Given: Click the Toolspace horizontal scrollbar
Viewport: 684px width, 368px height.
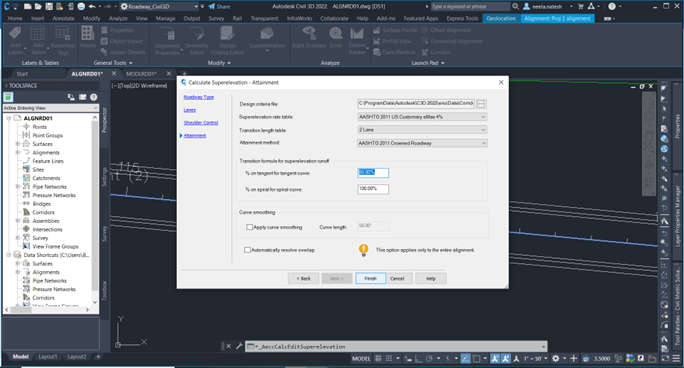Looking at the screenshot, I should pos(47,310).
